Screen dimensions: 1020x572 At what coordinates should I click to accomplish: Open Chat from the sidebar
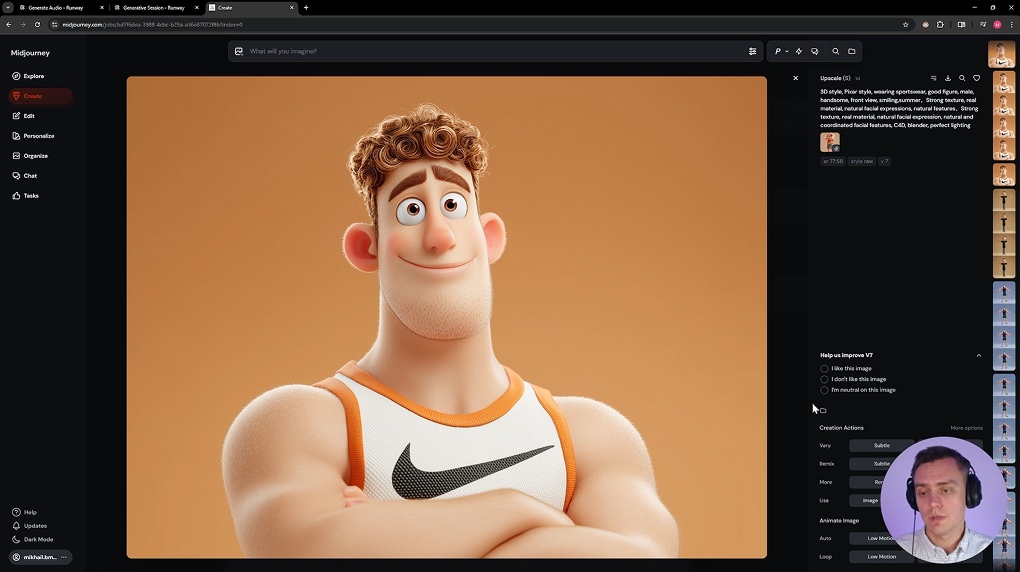coord(25,176)
